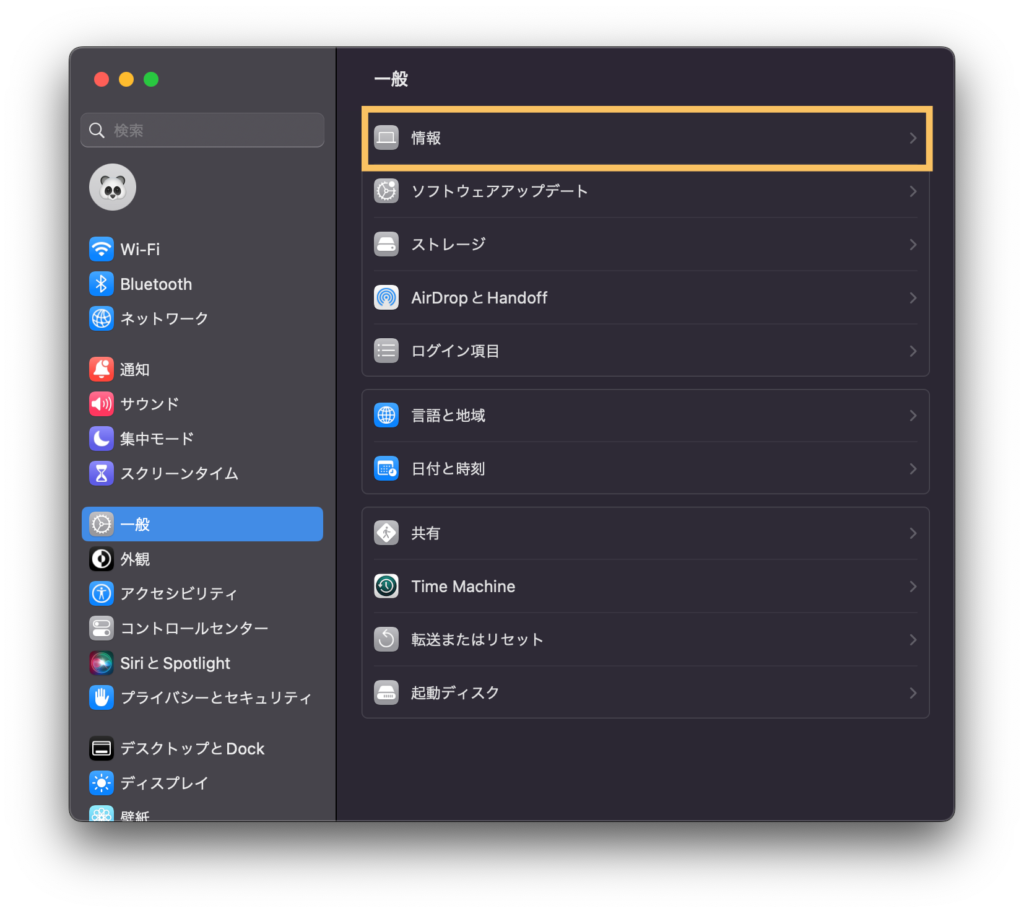1024x913 pixels.
Task: Select ネットワーク label in sidebar
Action: (x=164, y=319)
